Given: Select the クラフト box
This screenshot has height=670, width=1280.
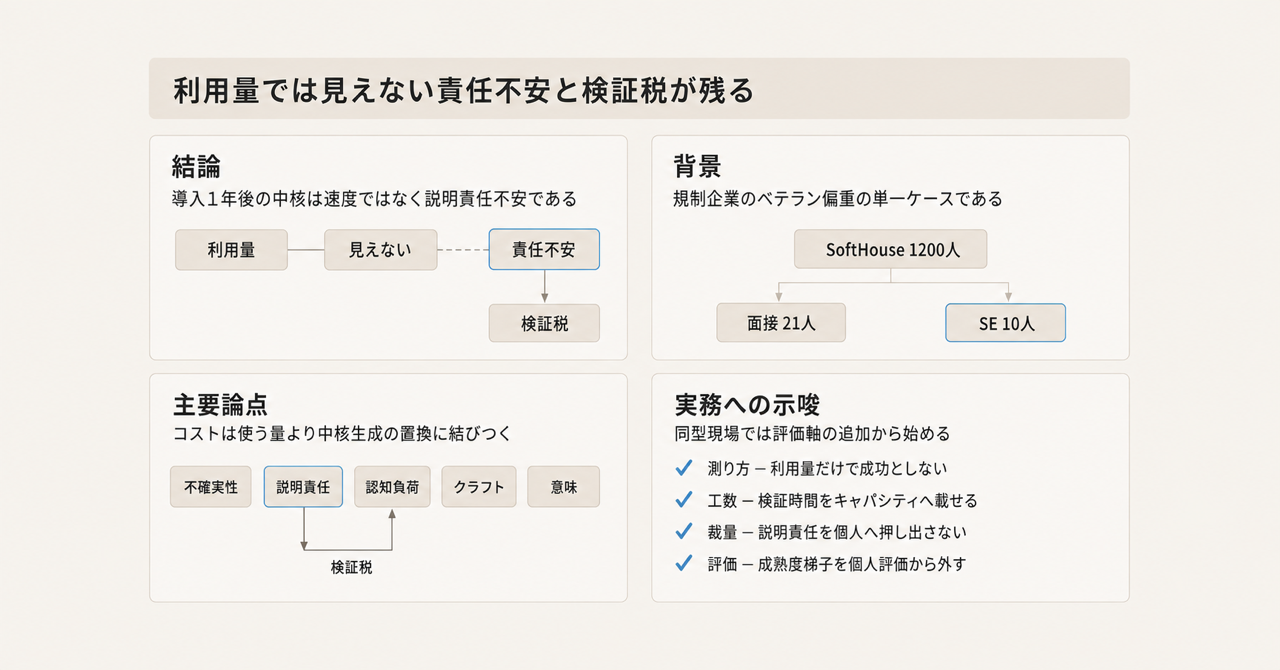Looking at the screenshot, I should pos(479,487).
